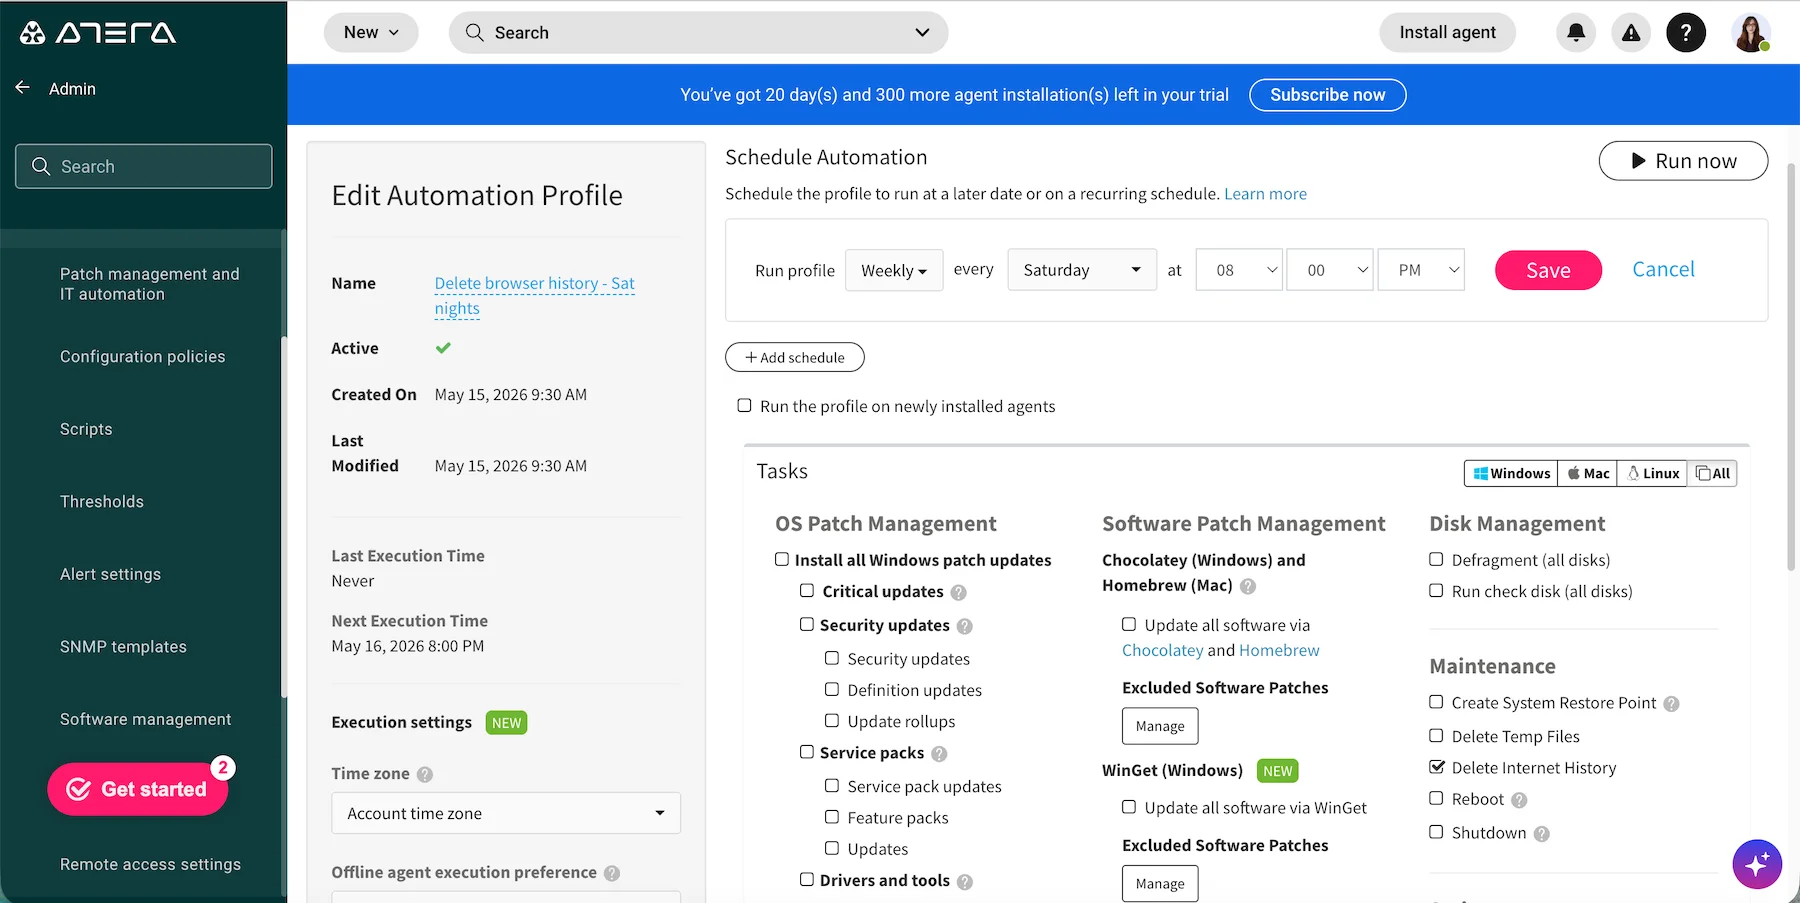Image resolution: width=1800 pixels, height=903 pixels.
Task: Filter tasks by Mac
Action: click(x=1588, y=473)
